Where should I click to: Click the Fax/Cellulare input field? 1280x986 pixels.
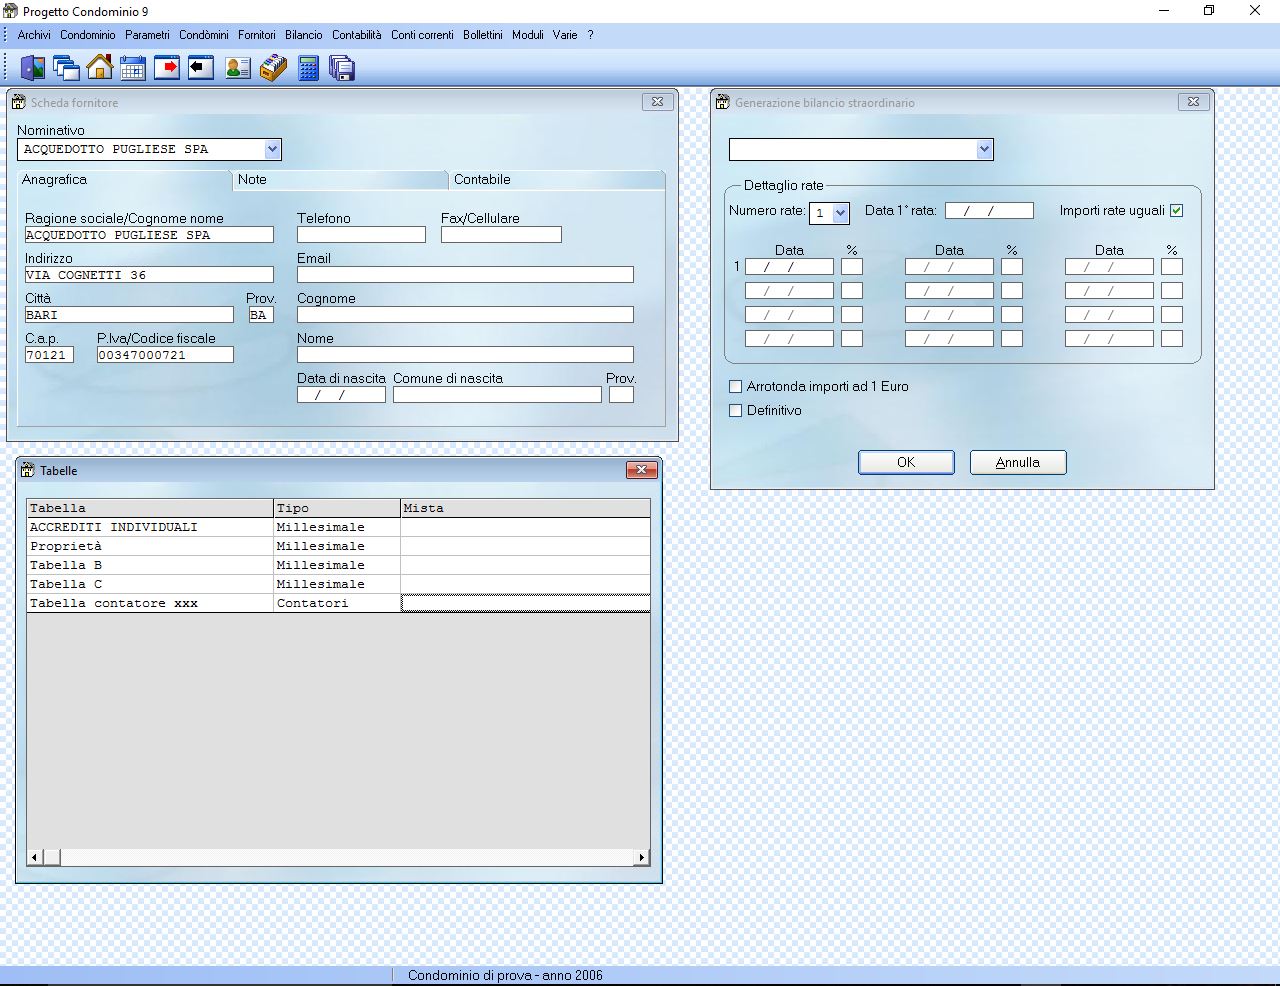pyautogui.click(x=501, y=235)
